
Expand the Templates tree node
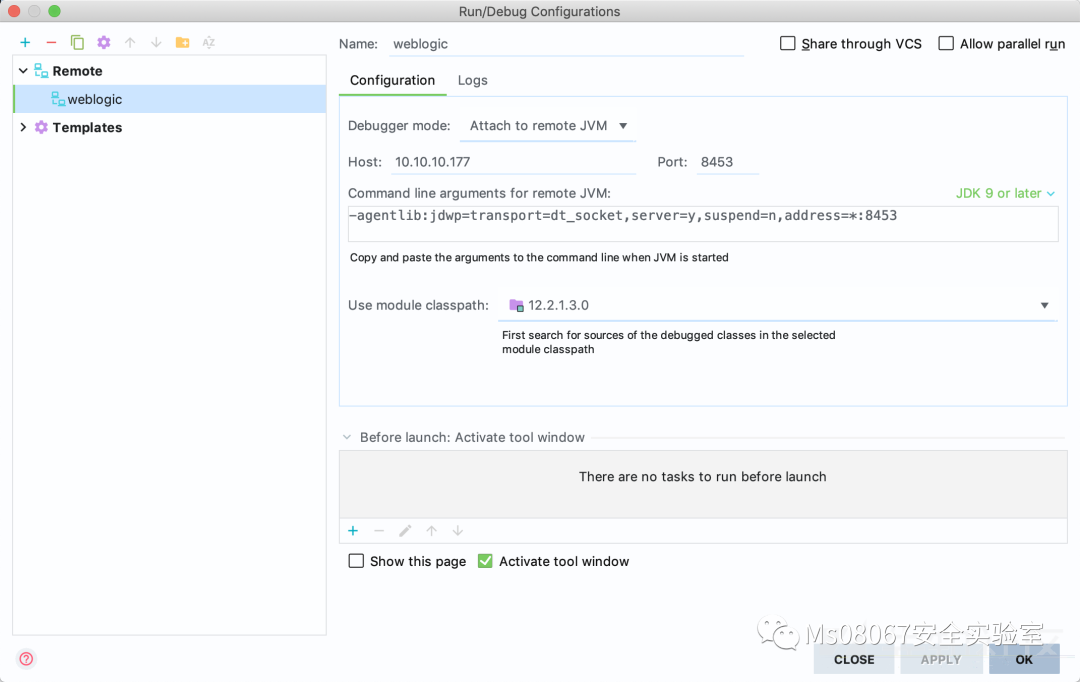point(23,127)
